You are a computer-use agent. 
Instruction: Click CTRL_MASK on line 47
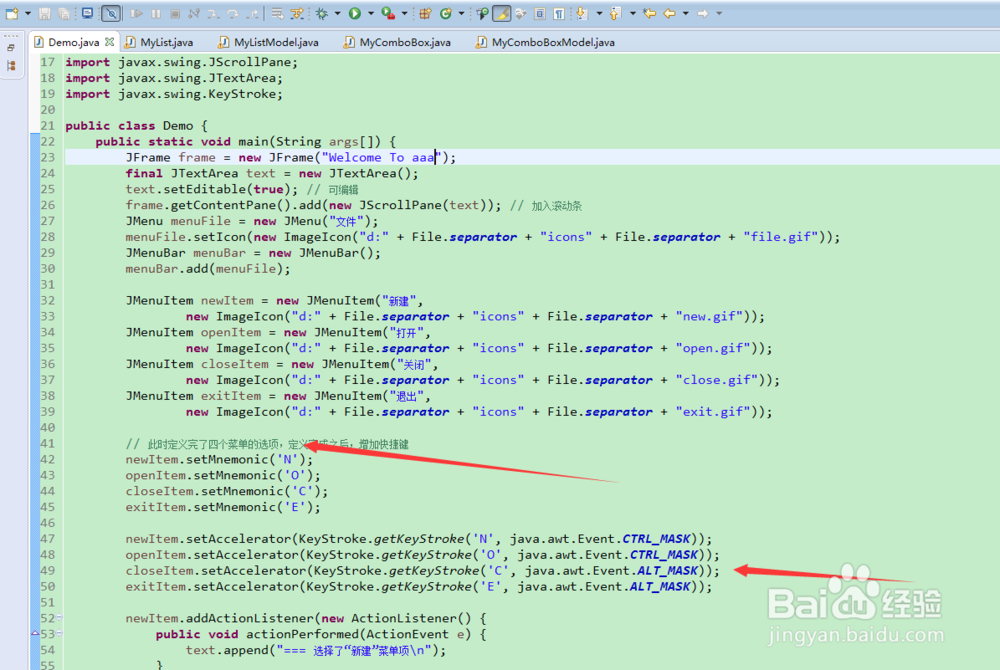tap(656, 539)
